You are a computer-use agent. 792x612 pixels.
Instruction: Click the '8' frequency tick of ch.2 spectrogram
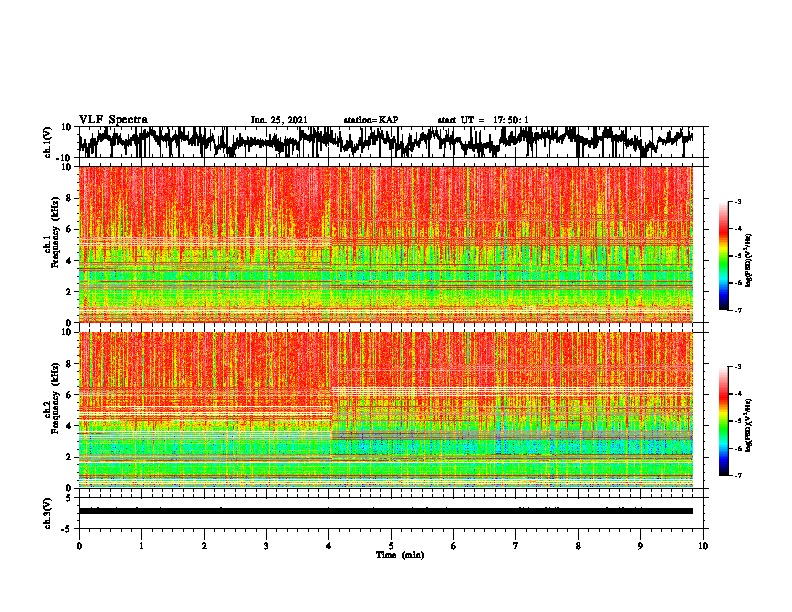click(x=69, y=364)
